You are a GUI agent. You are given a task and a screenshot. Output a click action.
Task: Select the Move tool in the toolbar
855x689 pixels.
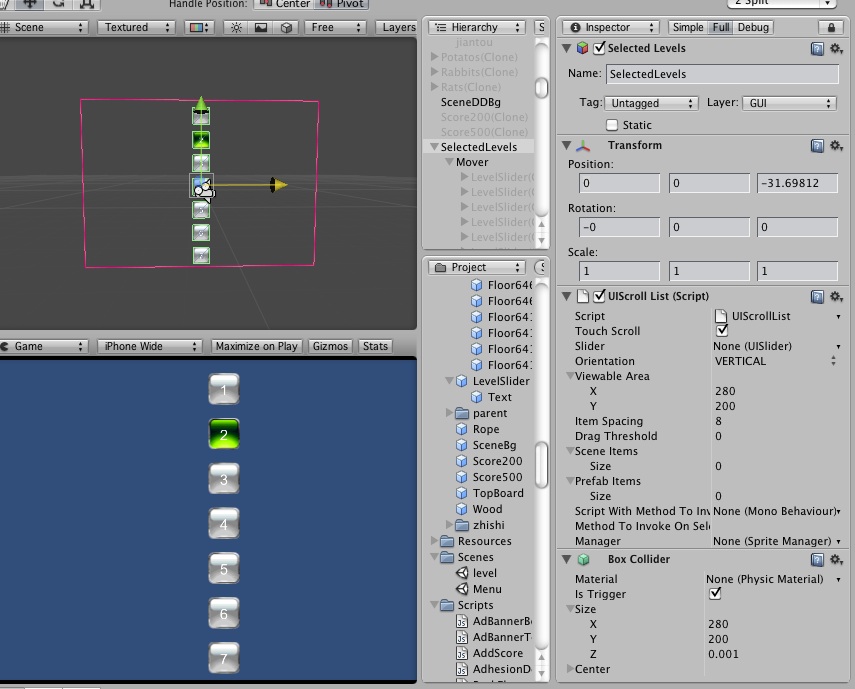(x=30, y=4)
